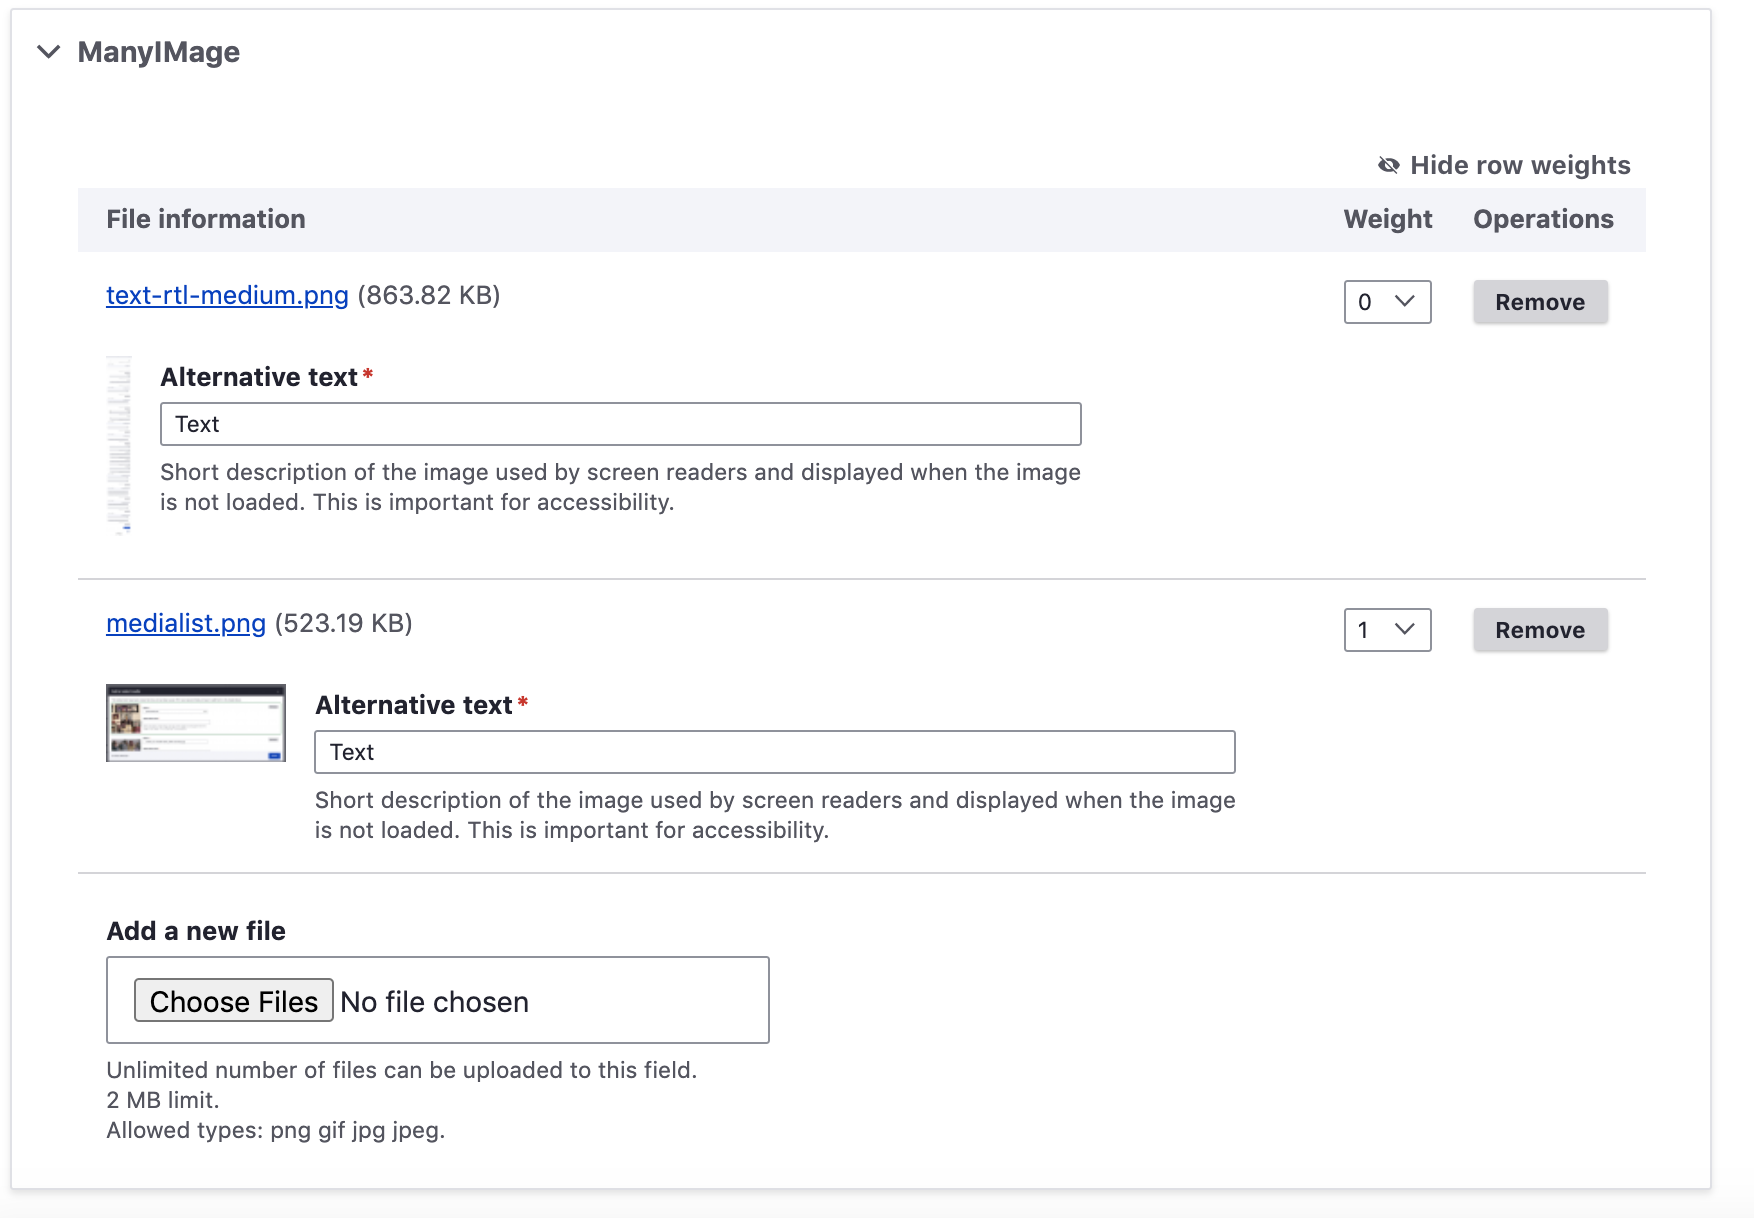This screenshot has height=1218, width=1754.
Task: Open the medialist.png file link
Action: pos(185,623)
